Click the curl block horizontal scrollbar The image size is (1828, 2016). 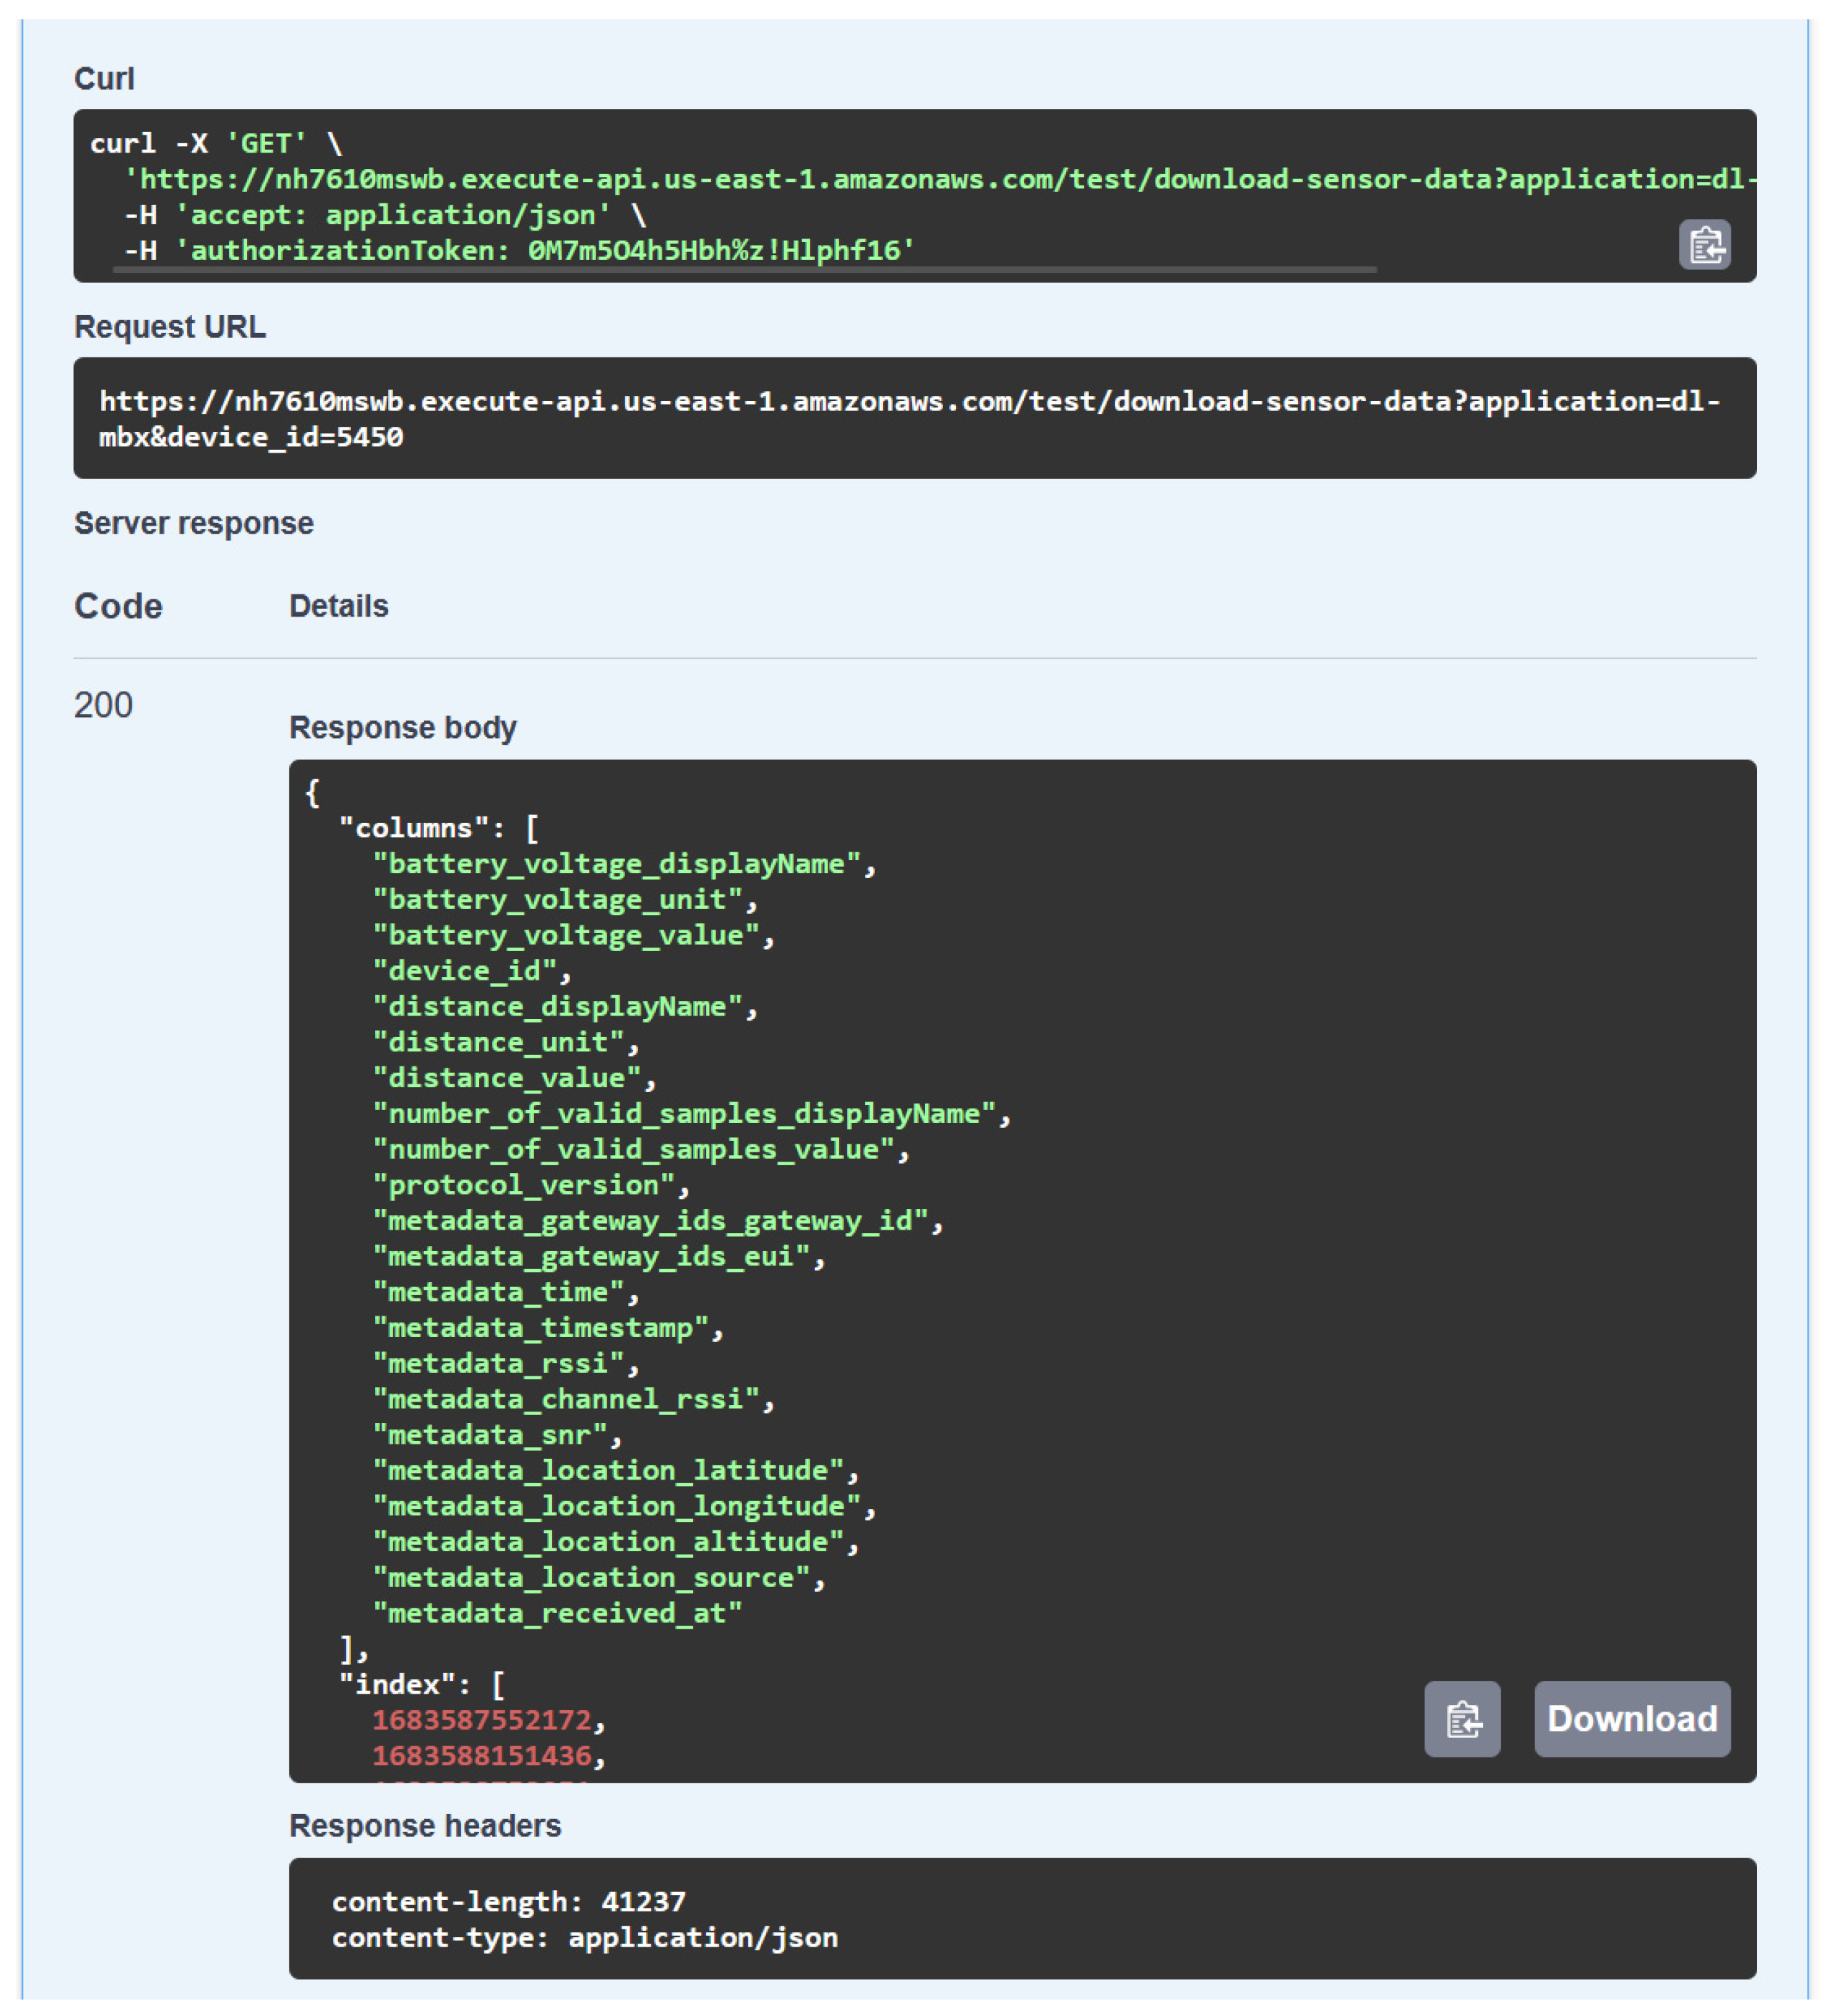coord(744,270)
